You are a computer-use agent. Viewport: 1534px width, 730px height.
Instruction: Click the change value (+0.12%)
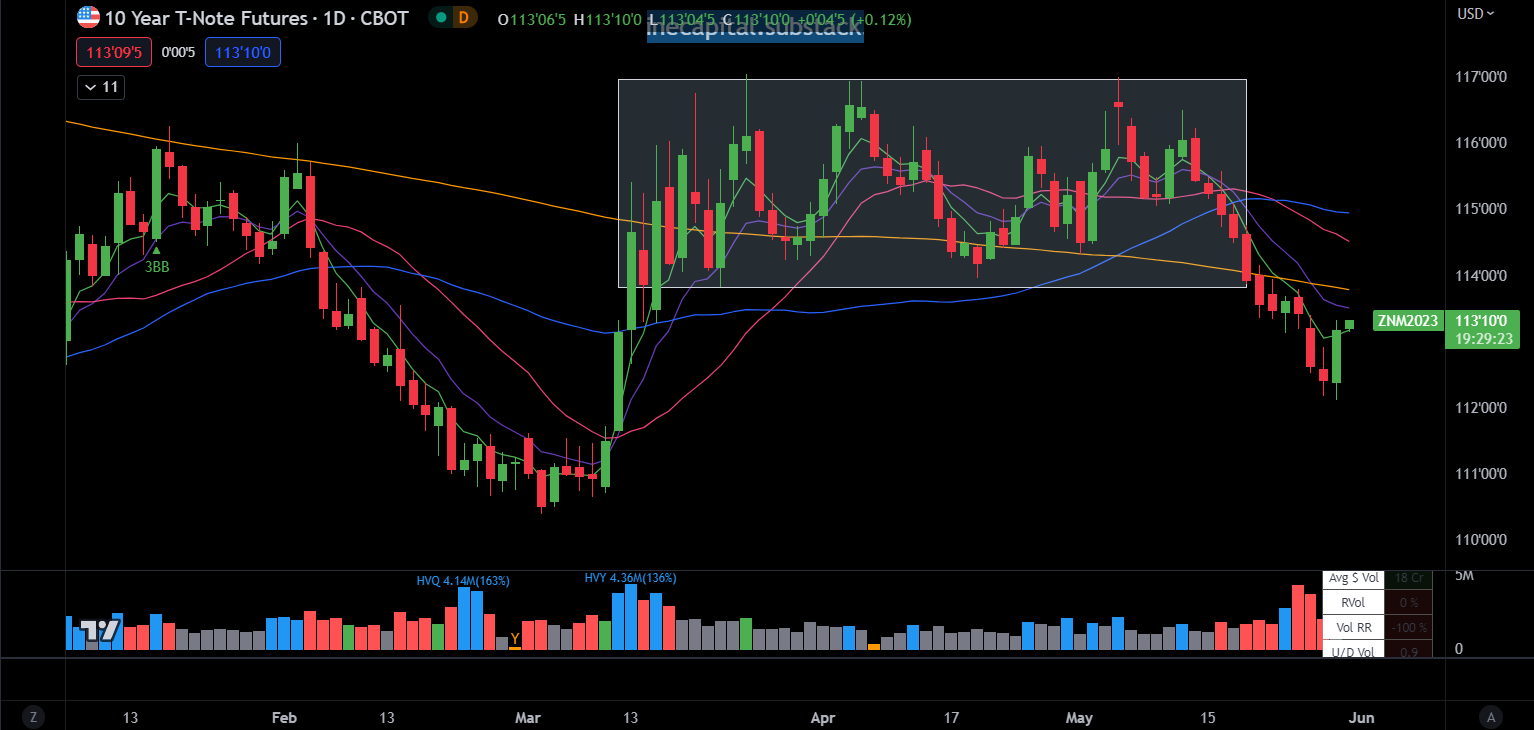point(880,20)
